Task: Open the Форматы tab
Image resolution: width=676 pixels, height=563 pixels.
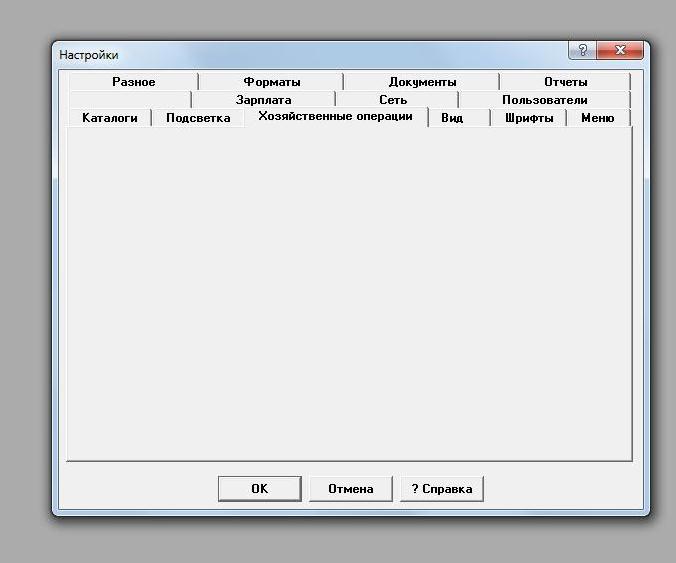Action: (x=272, y=81)
